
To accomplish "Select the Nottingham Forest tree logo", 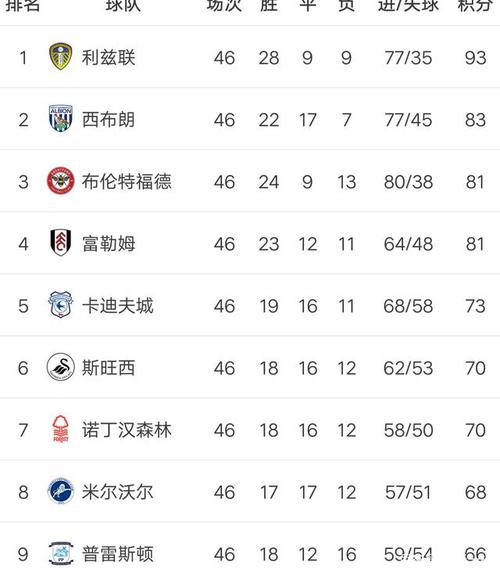I will point(61,429).
